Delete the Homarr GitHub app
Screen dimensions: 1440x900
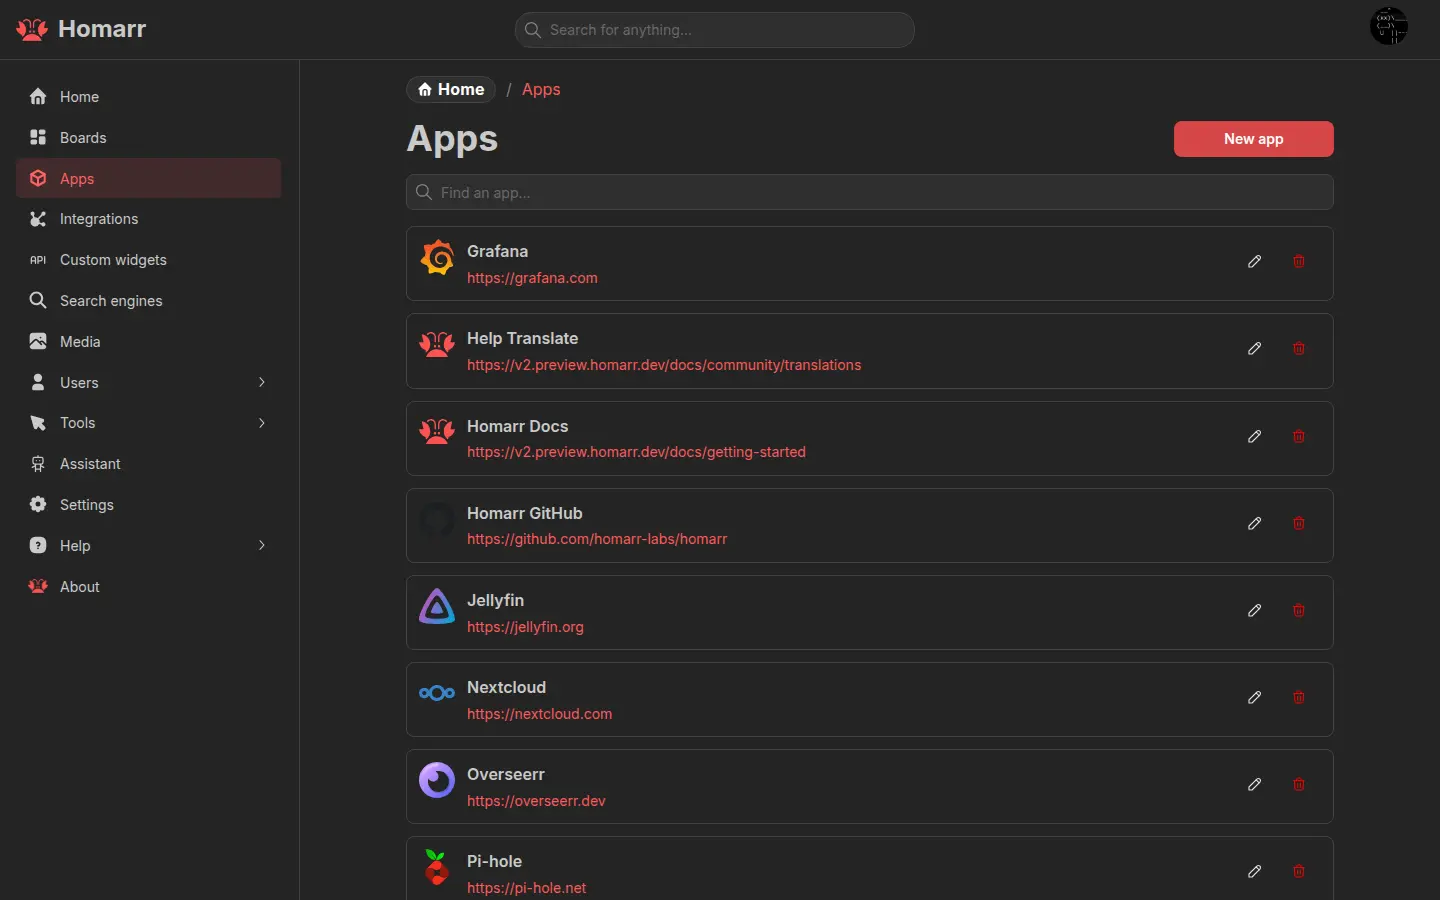click(1299, 524)
